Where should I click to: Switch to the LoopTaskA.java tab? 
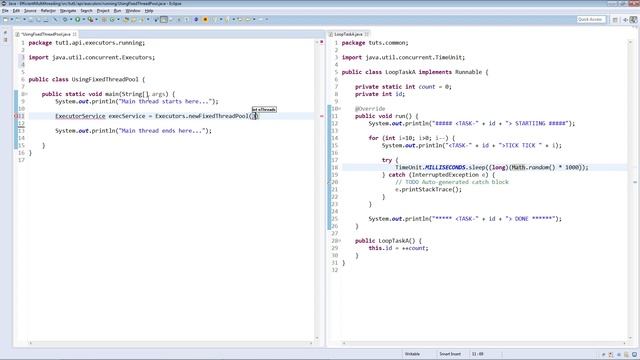click(348, 34)
